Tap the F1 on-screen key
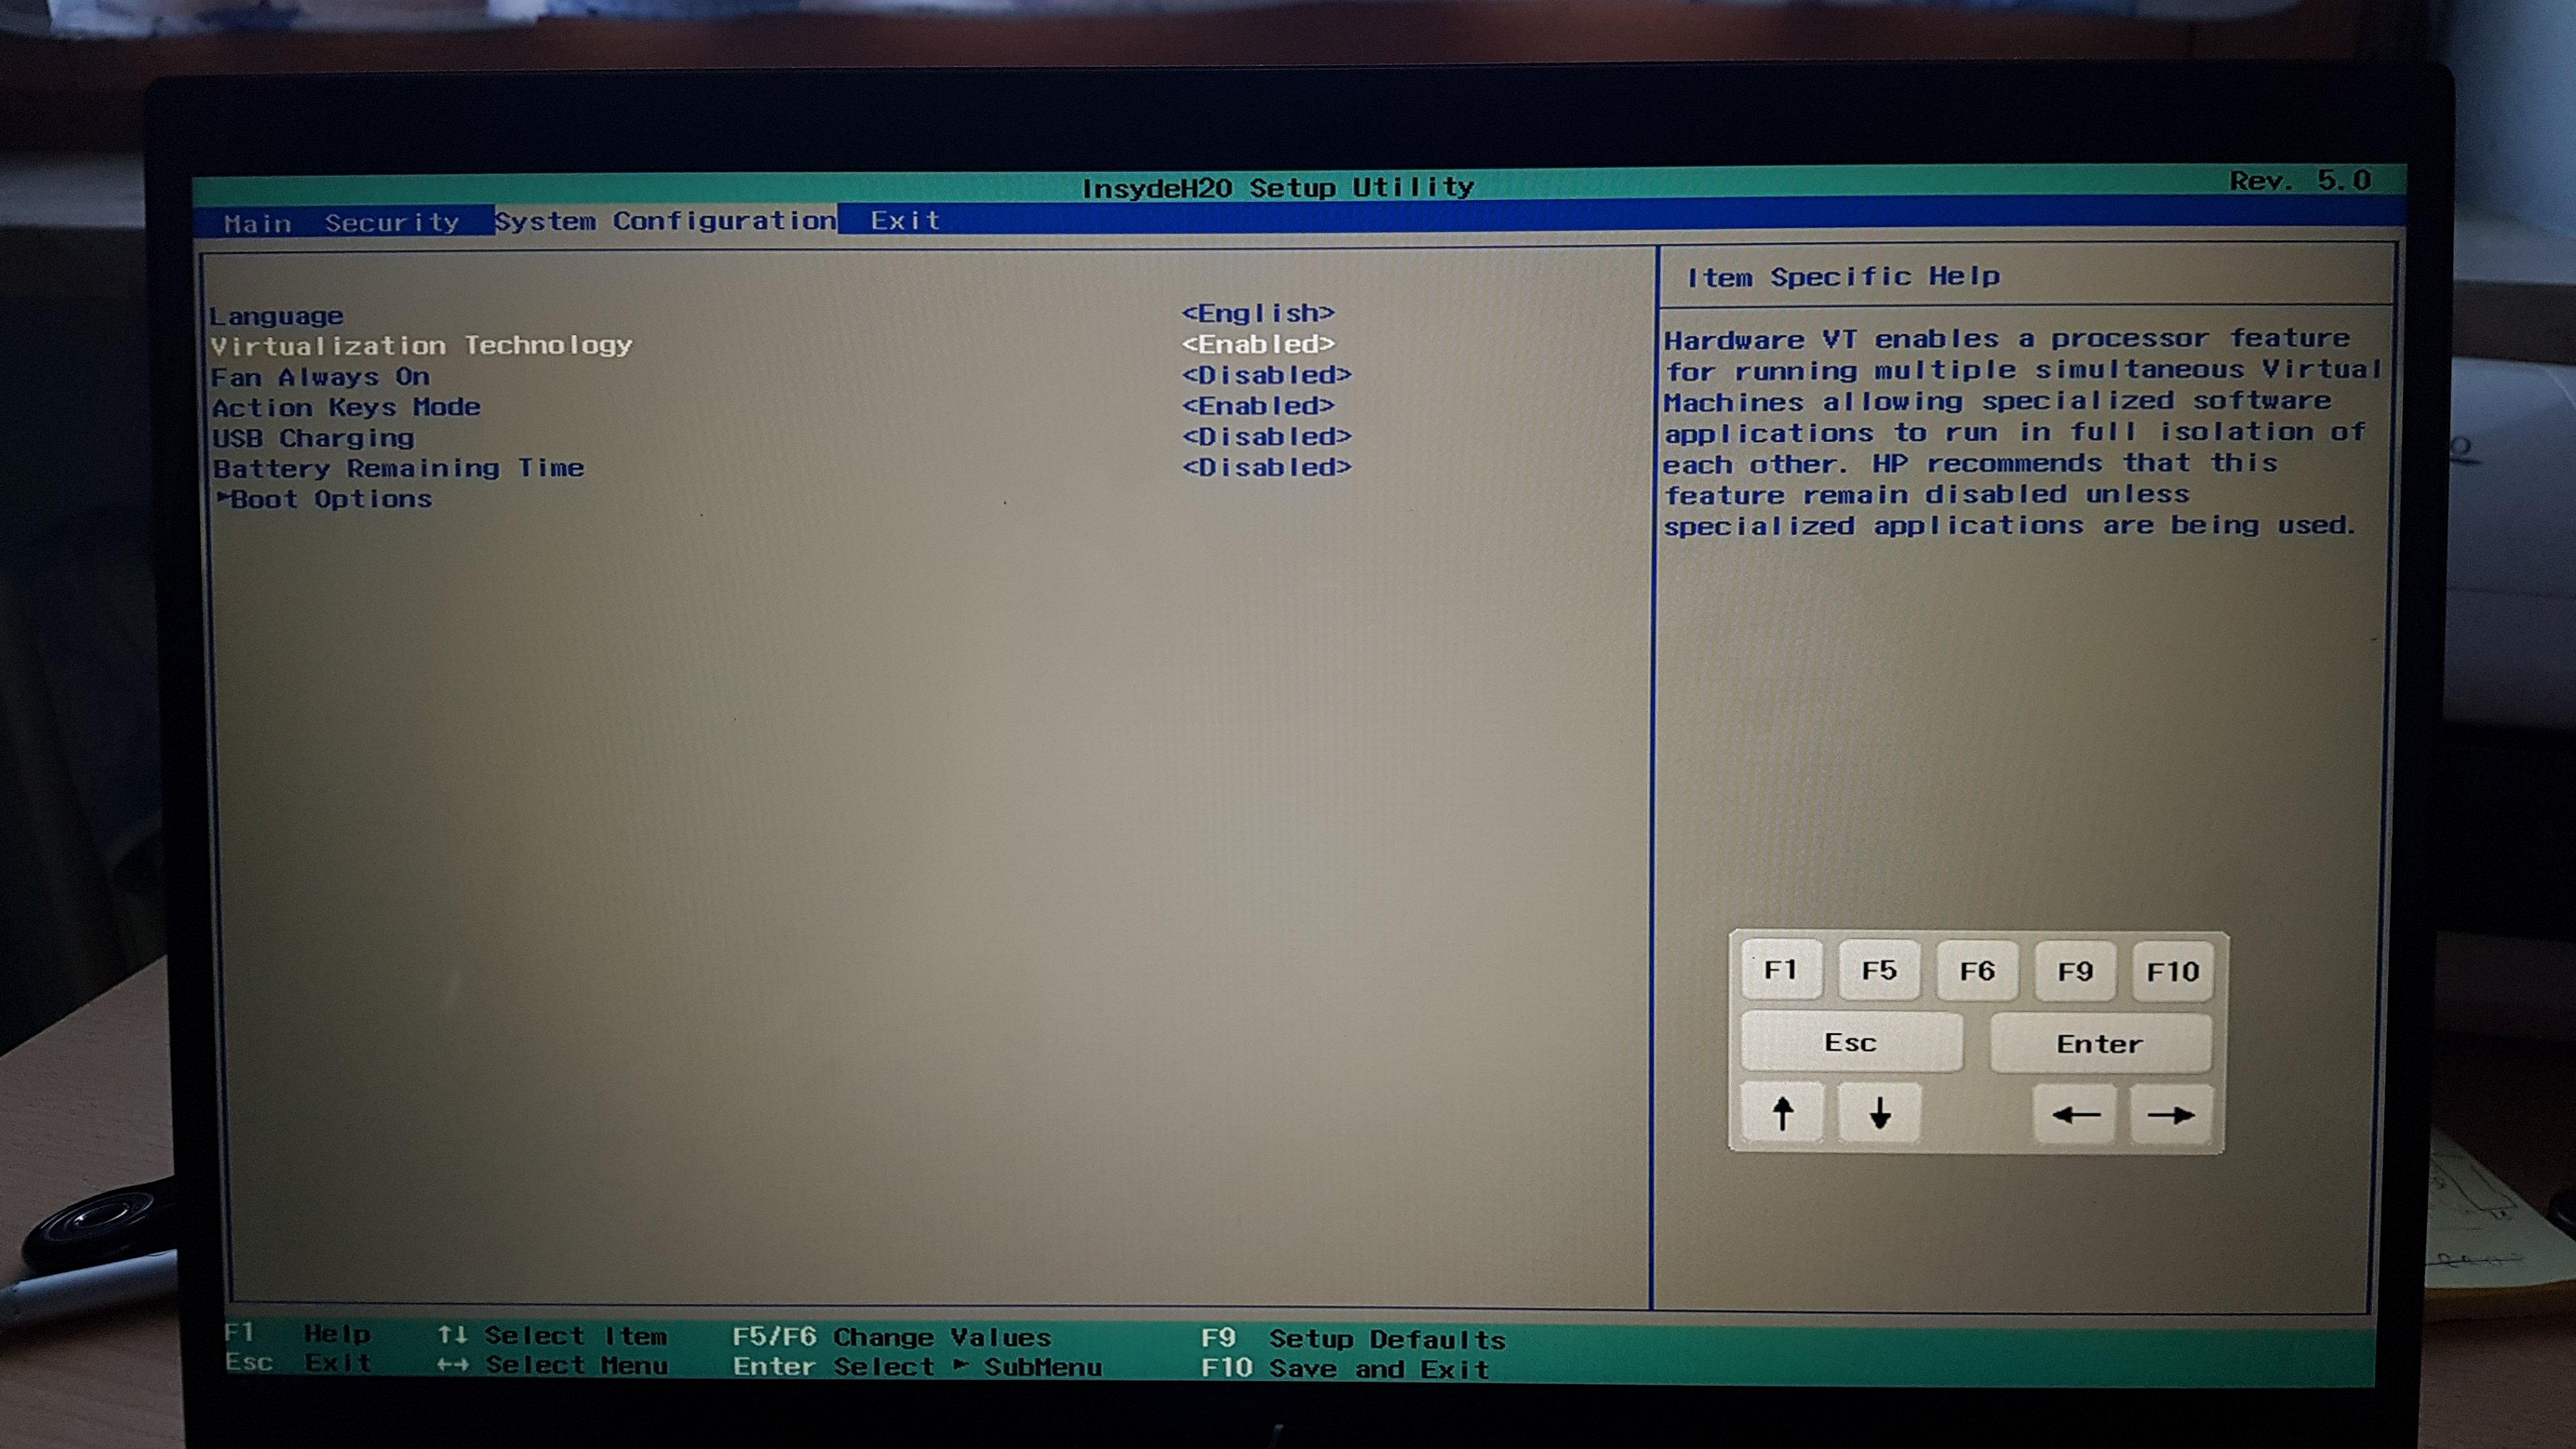The image size is (2576, 1449). point(1780,970)
